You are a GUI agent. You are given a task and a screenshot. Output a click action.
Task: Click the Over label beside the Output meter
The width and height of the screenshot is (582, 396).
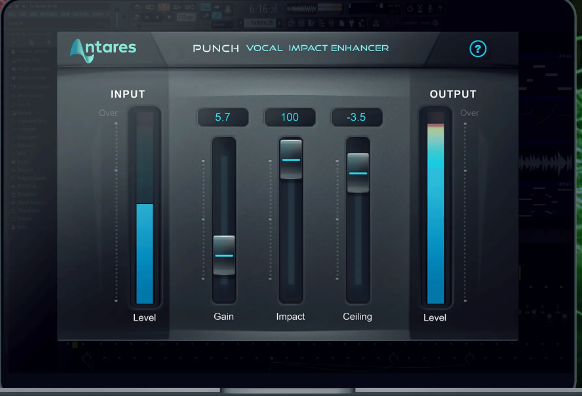point(470,113)
